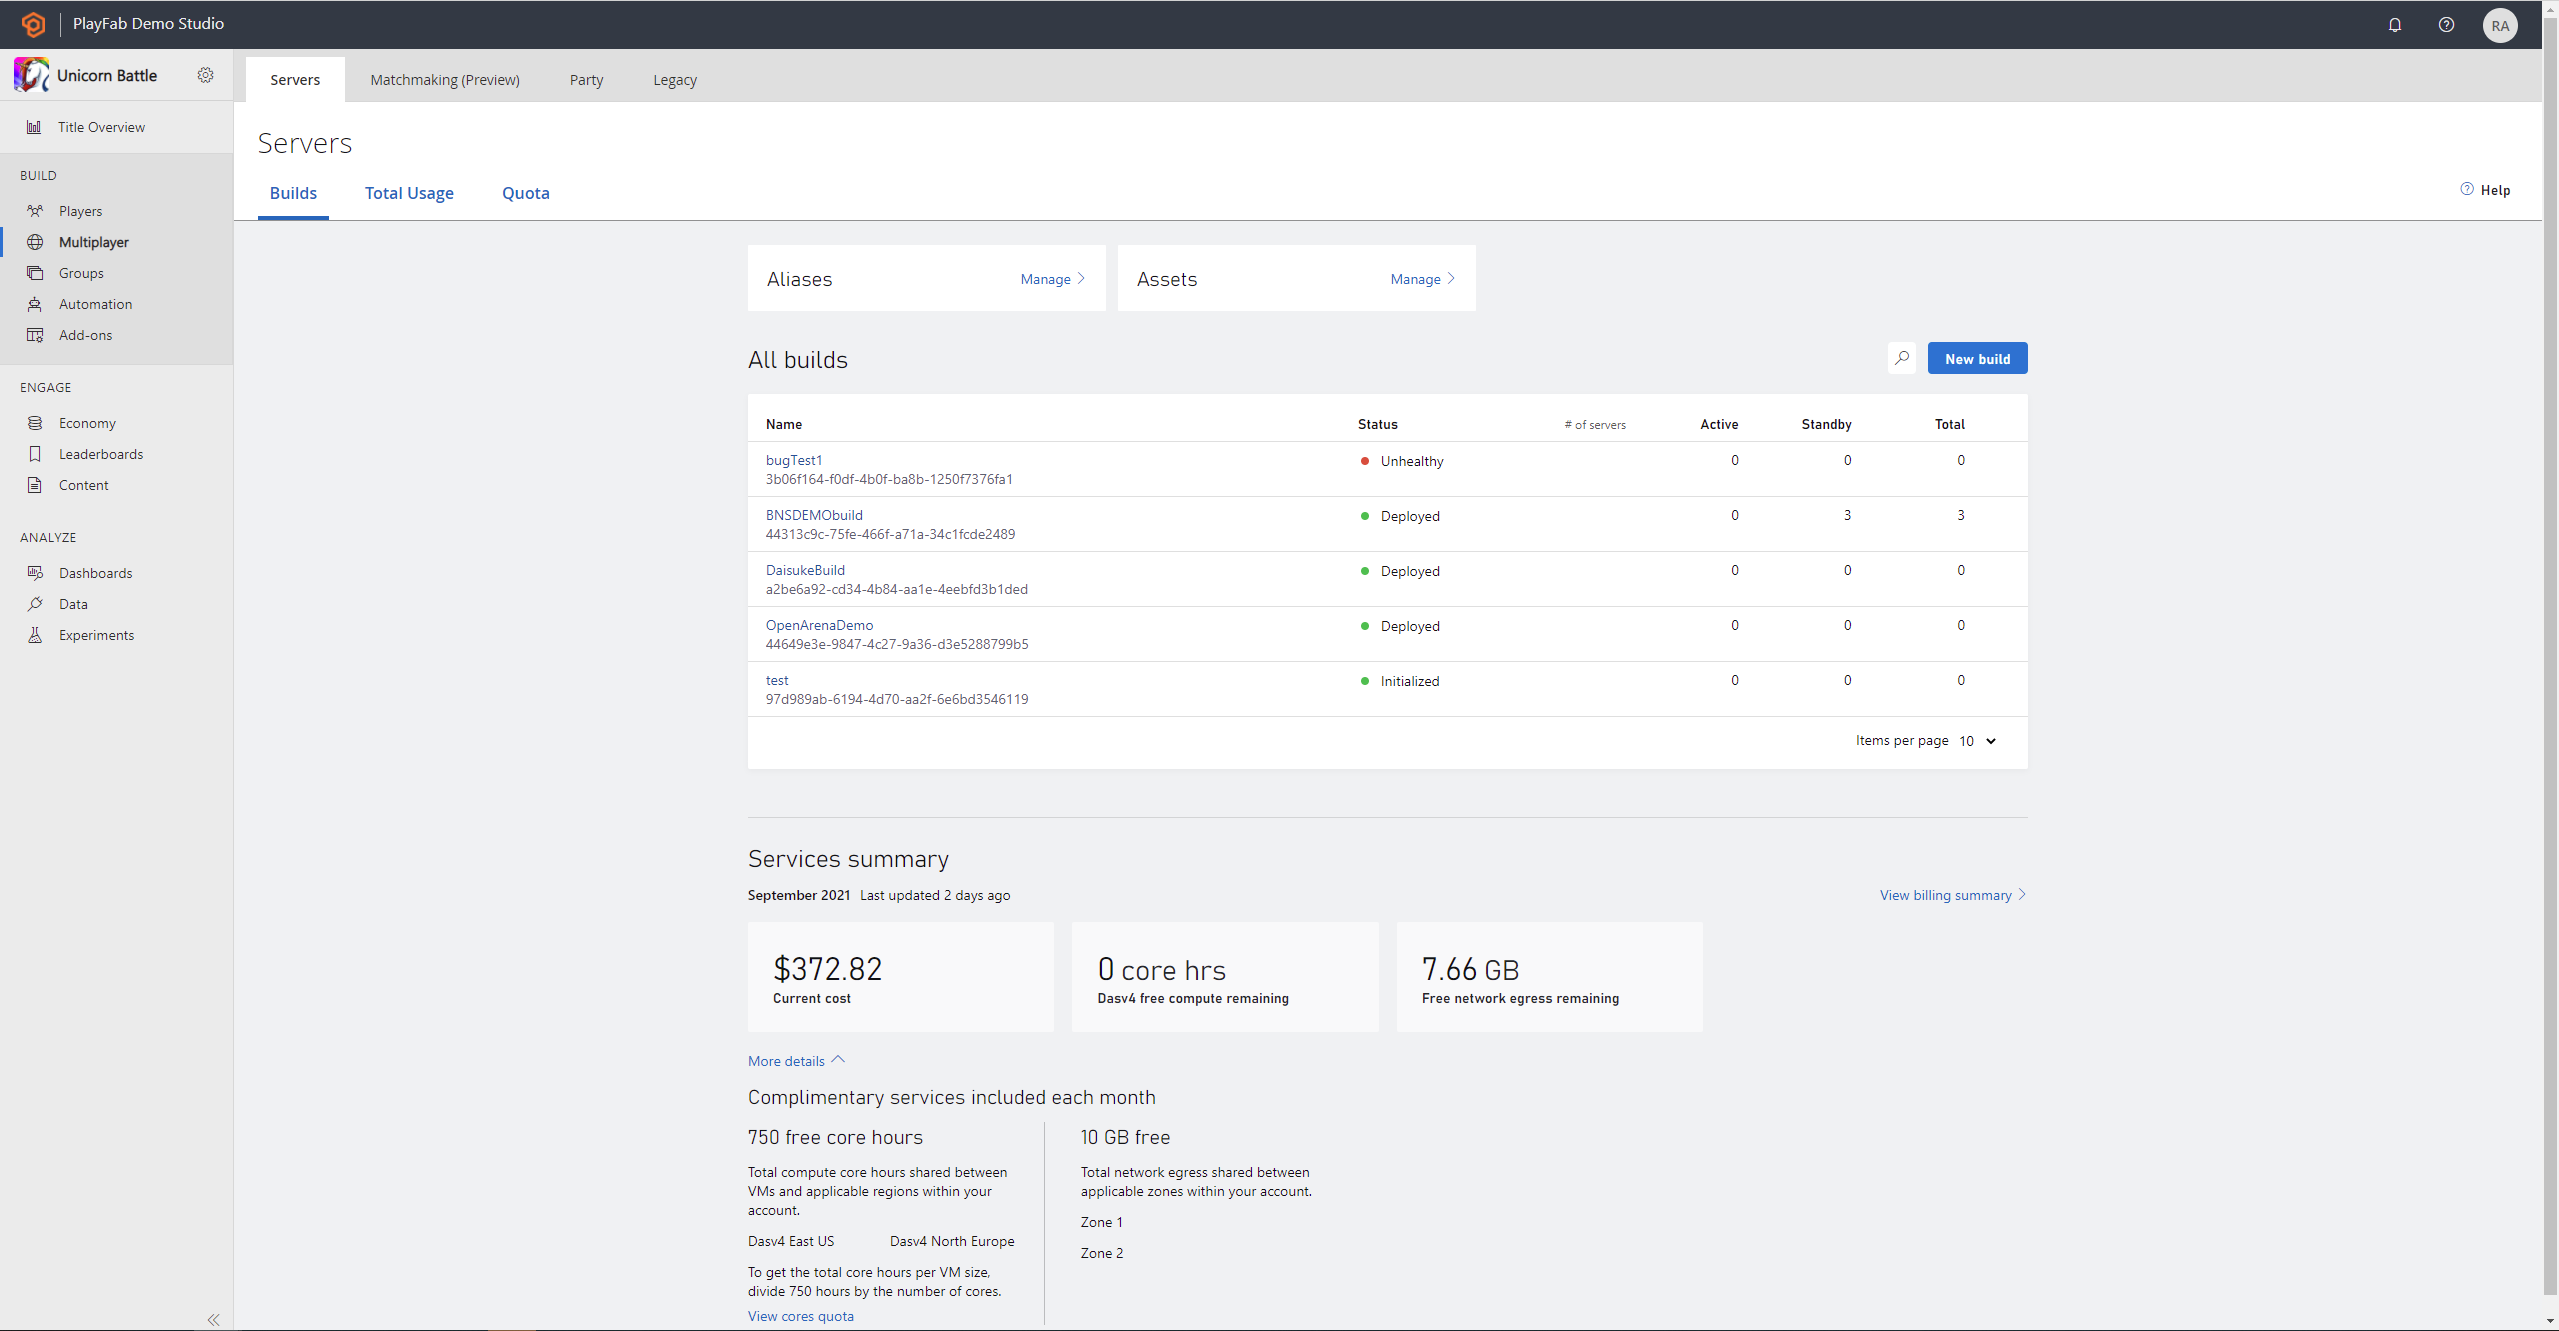Click the Experiments sidebar icon
The width and height of the screenshot is (2559, 1331).
[x=32, y=635]
